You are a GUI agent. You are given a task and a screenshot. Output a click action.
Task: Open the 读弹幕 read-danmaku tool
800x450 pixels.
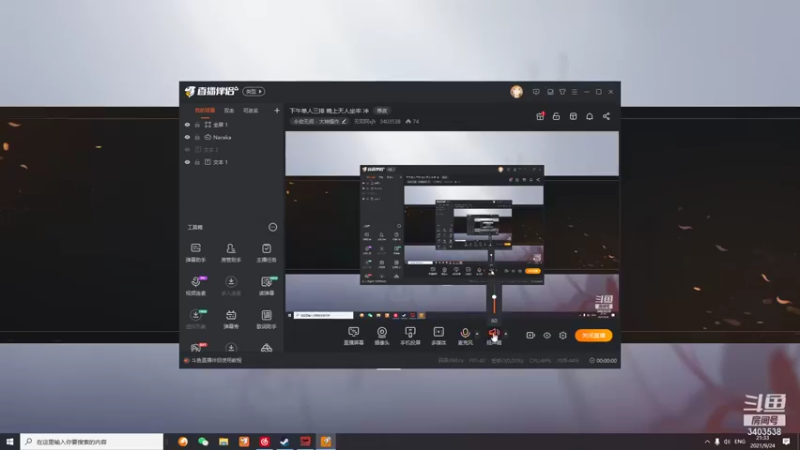point(266,286)
